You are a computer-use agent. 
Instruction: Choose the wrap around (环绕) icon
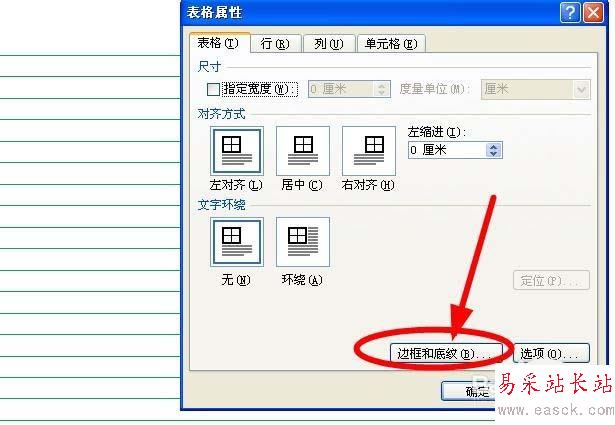(x=303, y=242)
